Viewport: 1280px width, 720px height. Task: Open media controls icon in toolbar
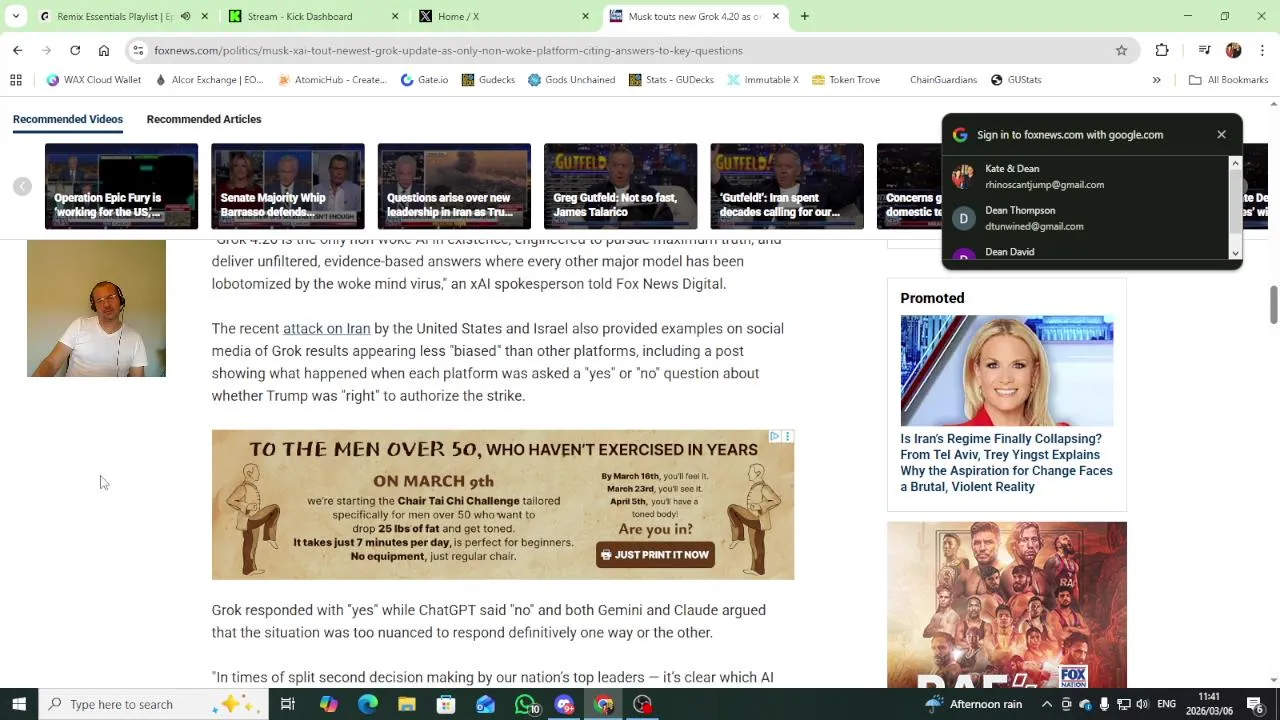[x=1205, y=50]
